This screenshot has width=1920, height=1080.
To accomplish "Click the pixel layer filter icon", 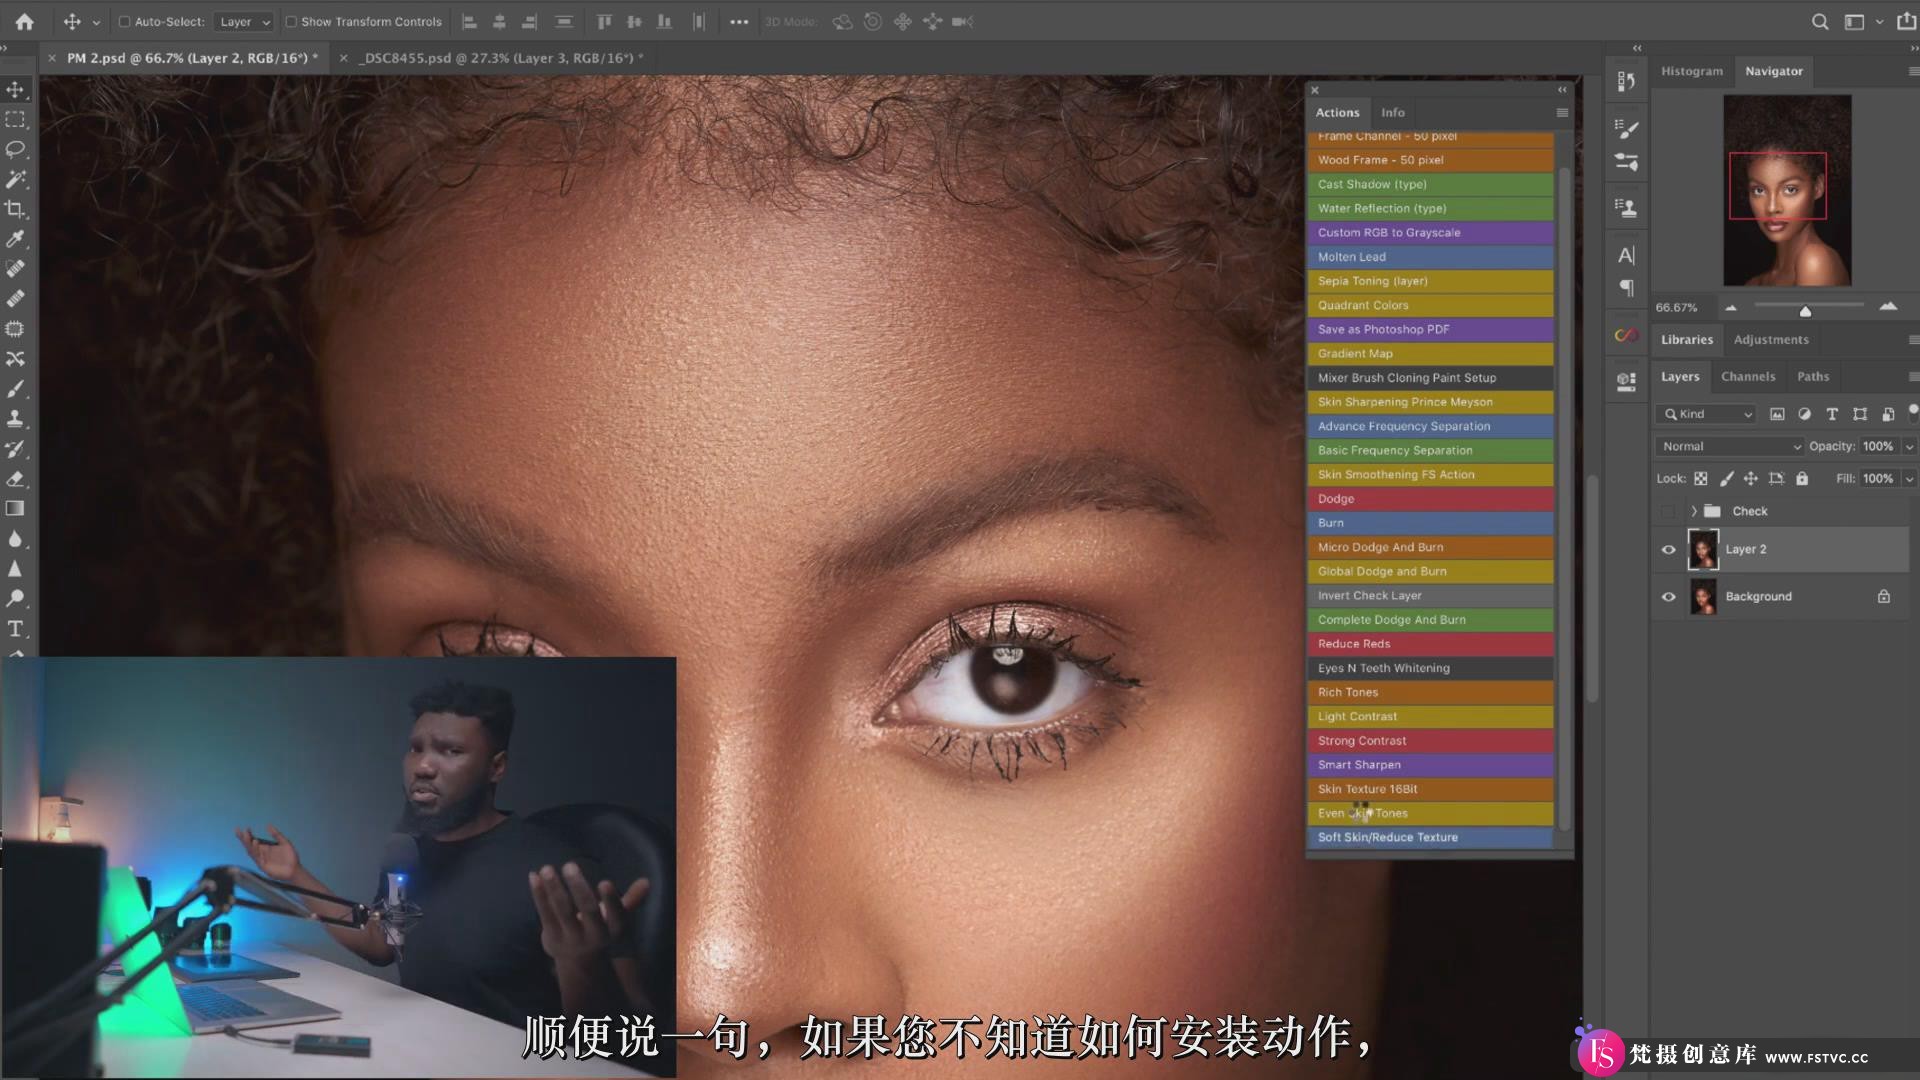I will [x=1777, y=414].
